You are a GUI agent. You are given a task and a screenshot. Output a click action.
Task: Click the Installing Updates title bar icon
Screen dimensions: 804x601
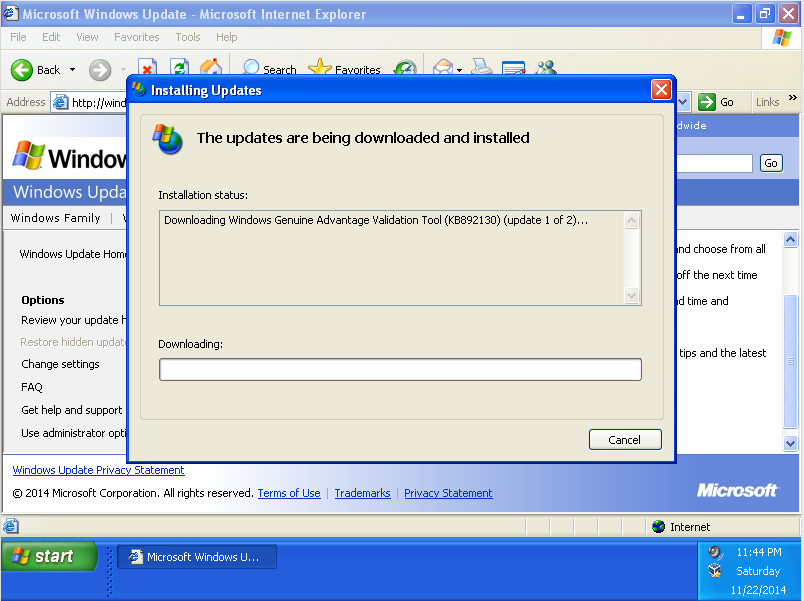[x=139, y=90]
